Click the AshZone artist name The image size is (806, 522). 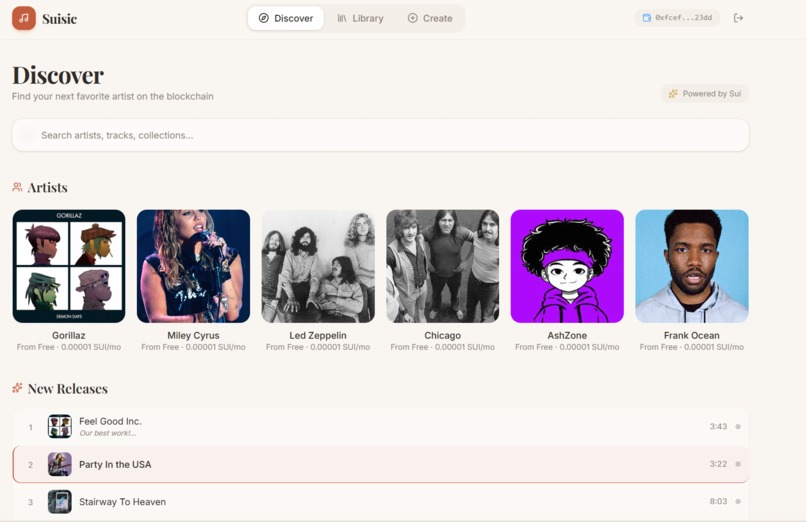(567, 335)
